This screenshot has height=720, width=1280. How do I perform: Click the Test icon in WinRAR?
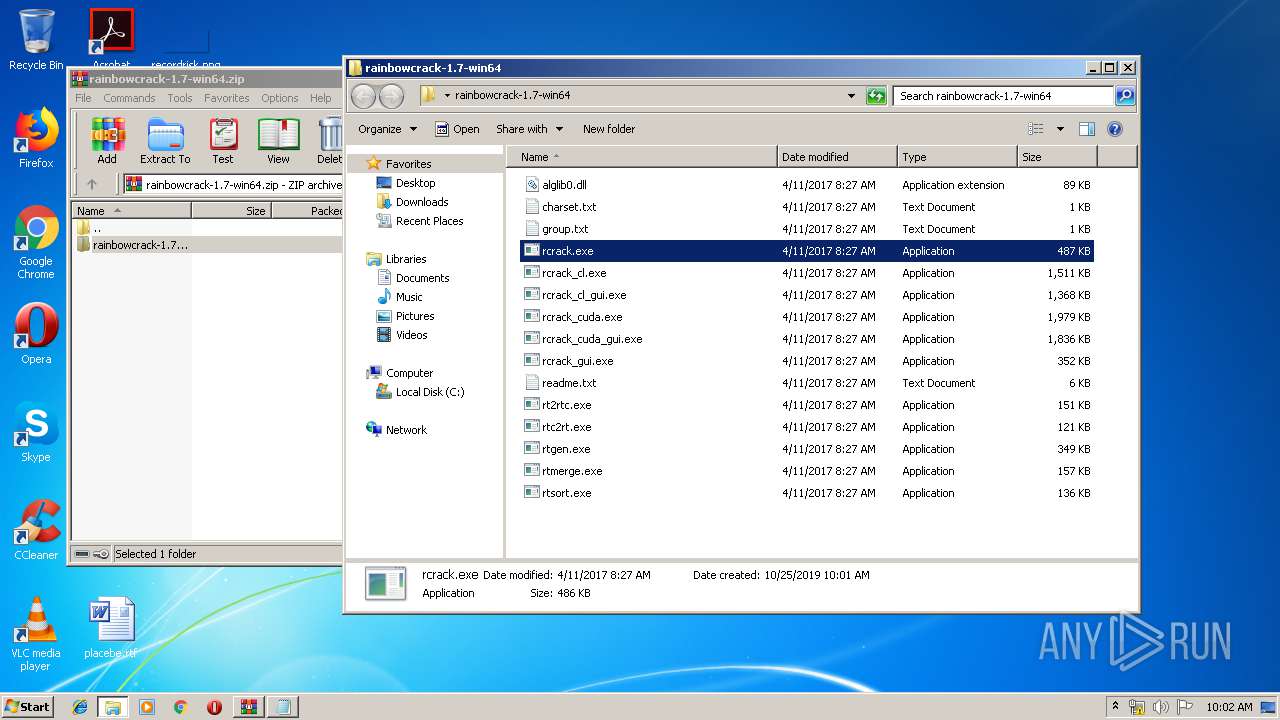223,140
